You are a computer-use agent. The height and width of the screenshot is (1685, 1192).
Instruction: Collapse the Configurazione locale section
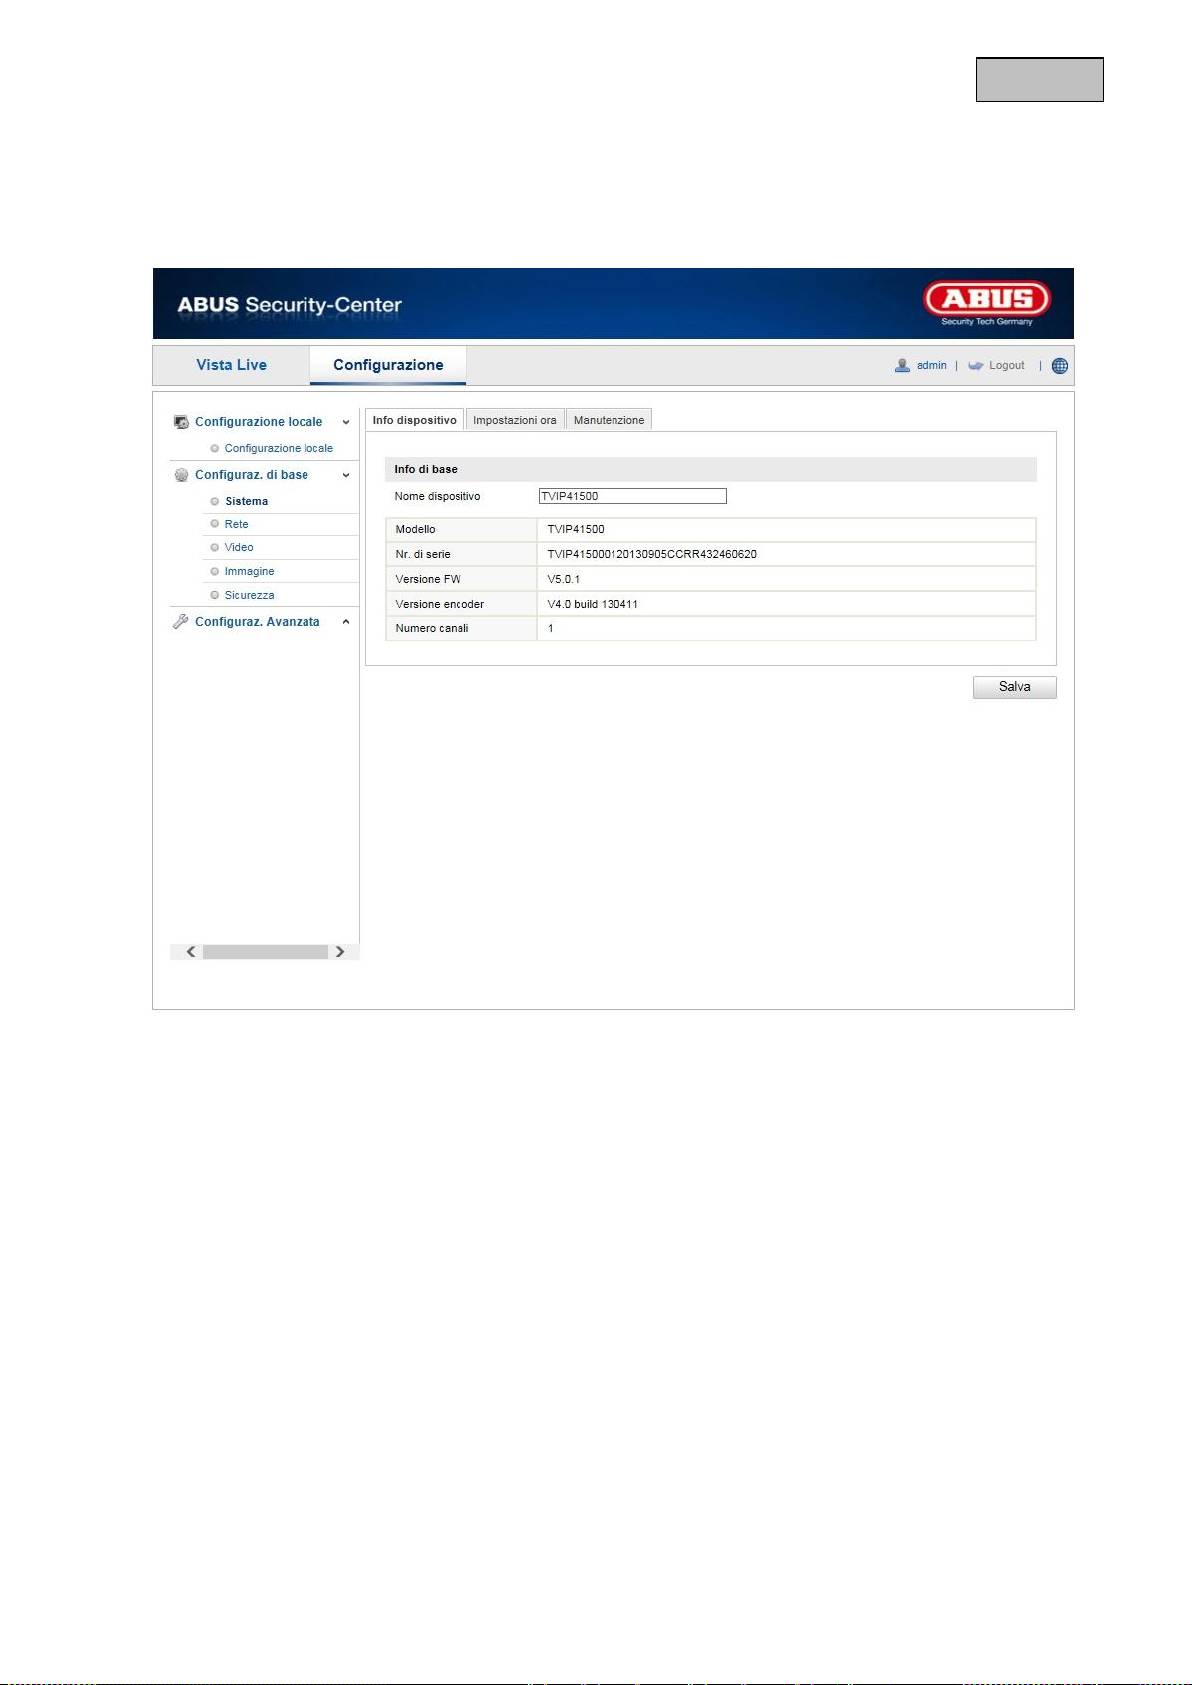tap(346, 422)
